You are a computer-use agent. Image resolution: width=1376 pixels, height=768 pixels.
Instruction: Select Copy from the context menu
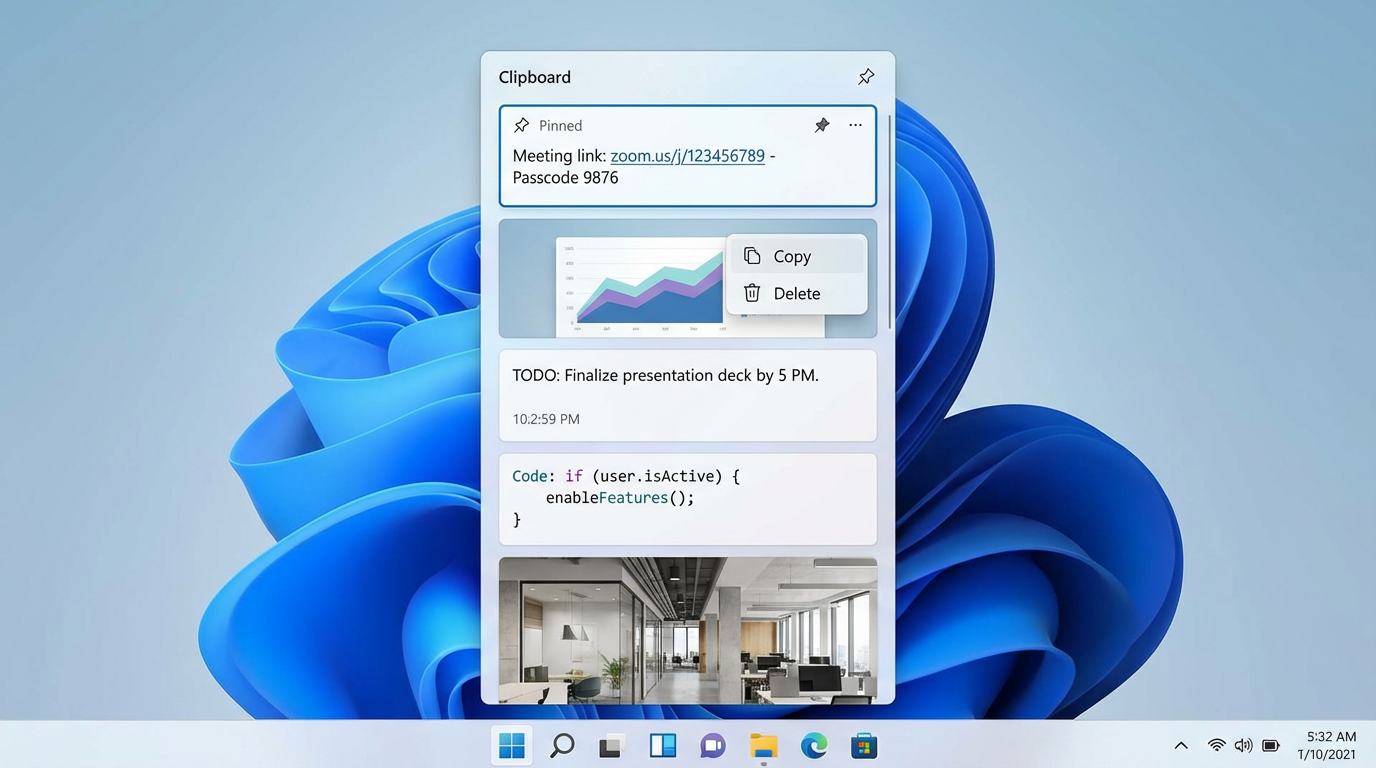pyautogui.click(x=793, y=256)
